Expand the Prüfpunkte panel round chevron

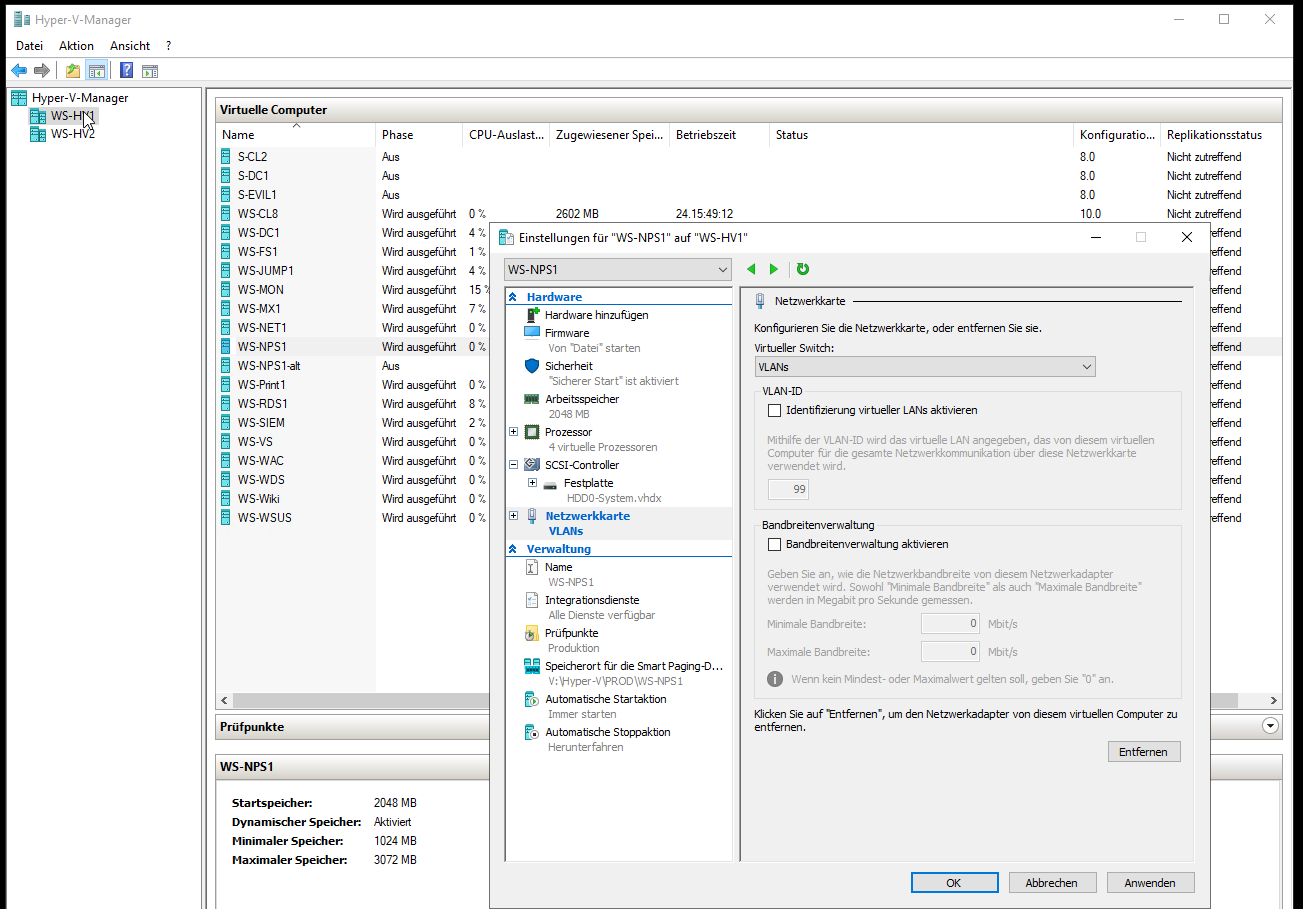tap(1271, 727)
